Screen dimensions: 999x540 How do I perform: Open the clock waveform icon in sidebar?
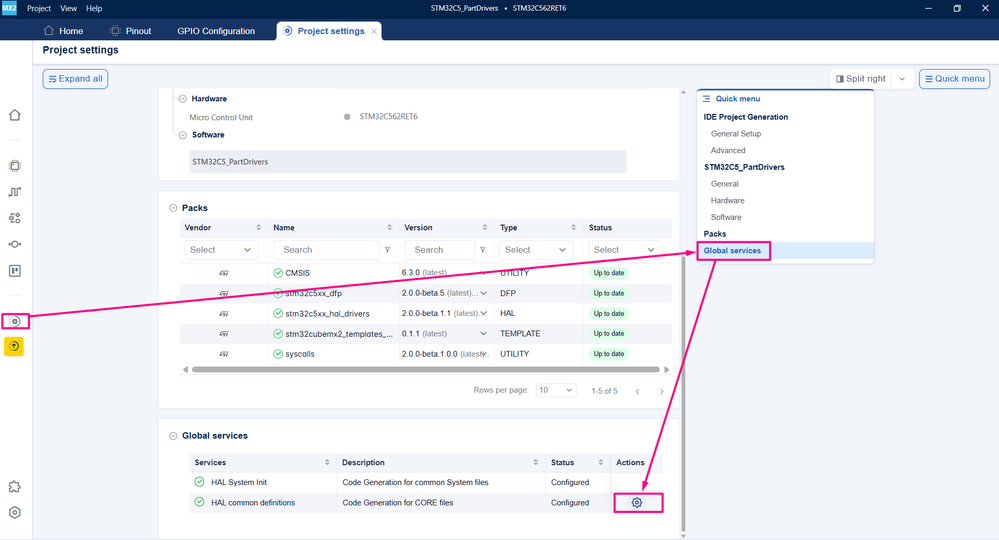point(15,192)
